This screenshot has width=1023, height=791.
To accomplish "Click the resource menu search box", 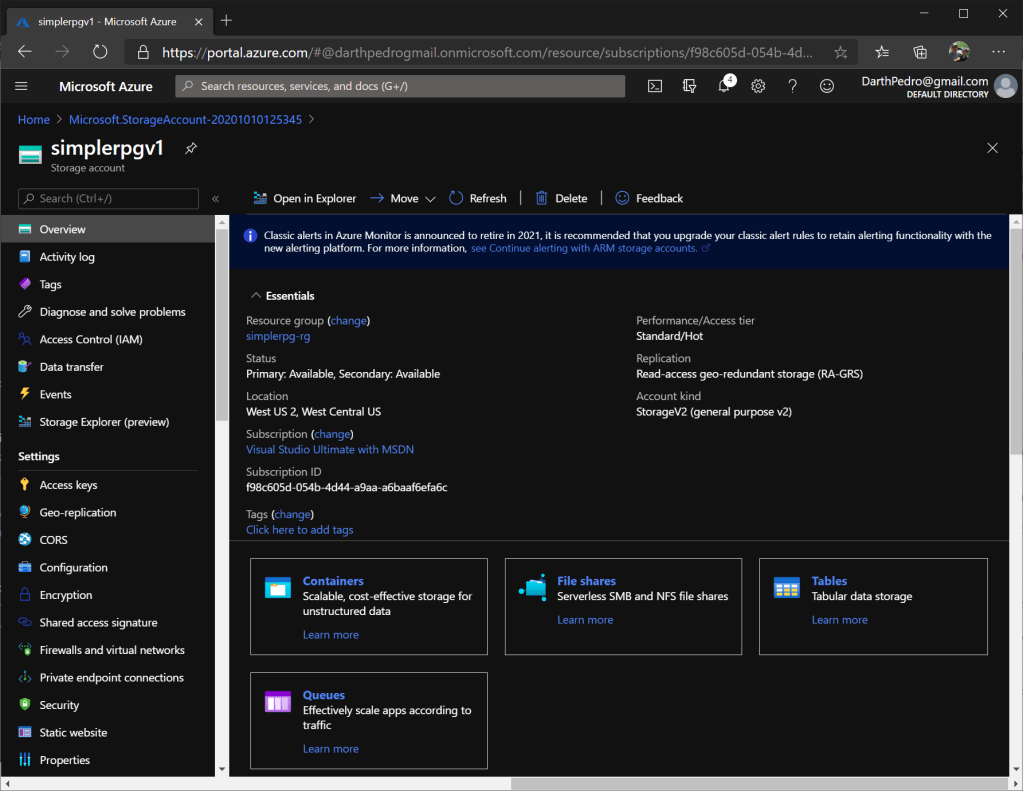I will tap(108, 198).
